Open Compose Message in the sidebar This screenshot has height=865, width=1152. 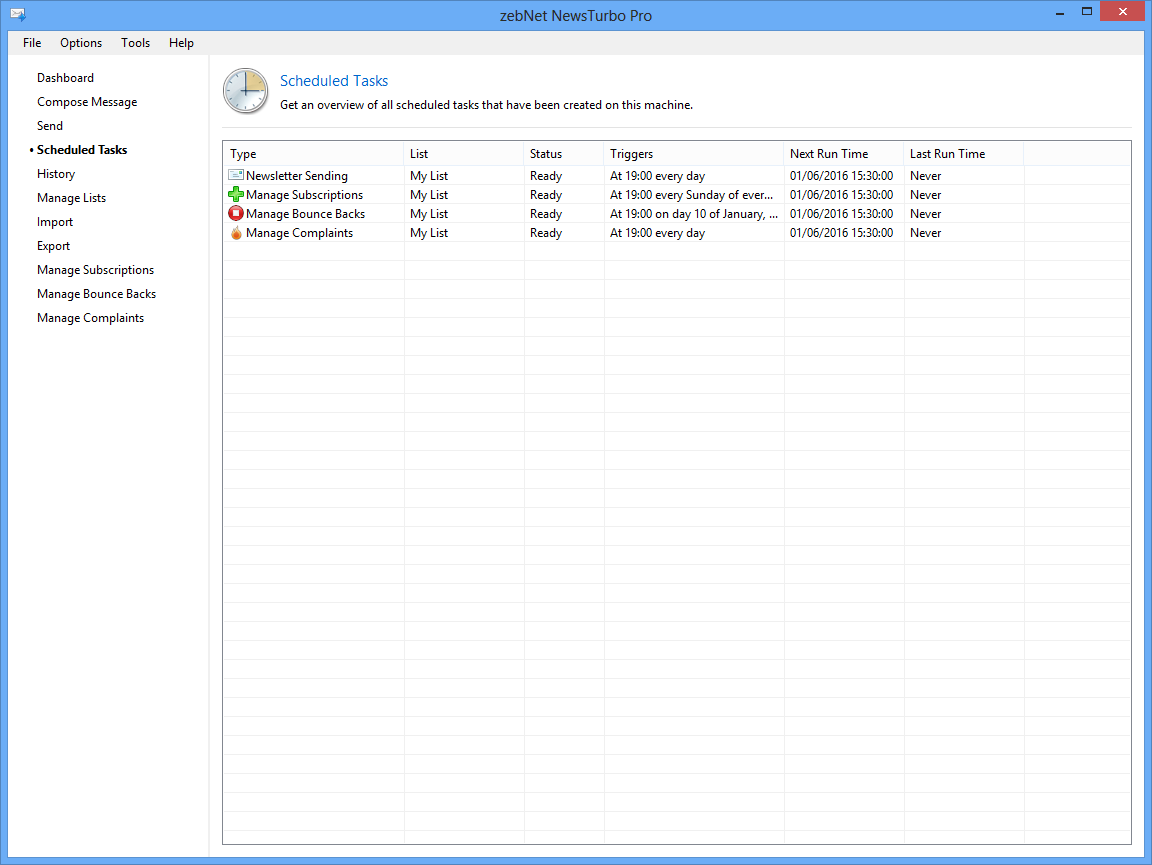[87, 102]
